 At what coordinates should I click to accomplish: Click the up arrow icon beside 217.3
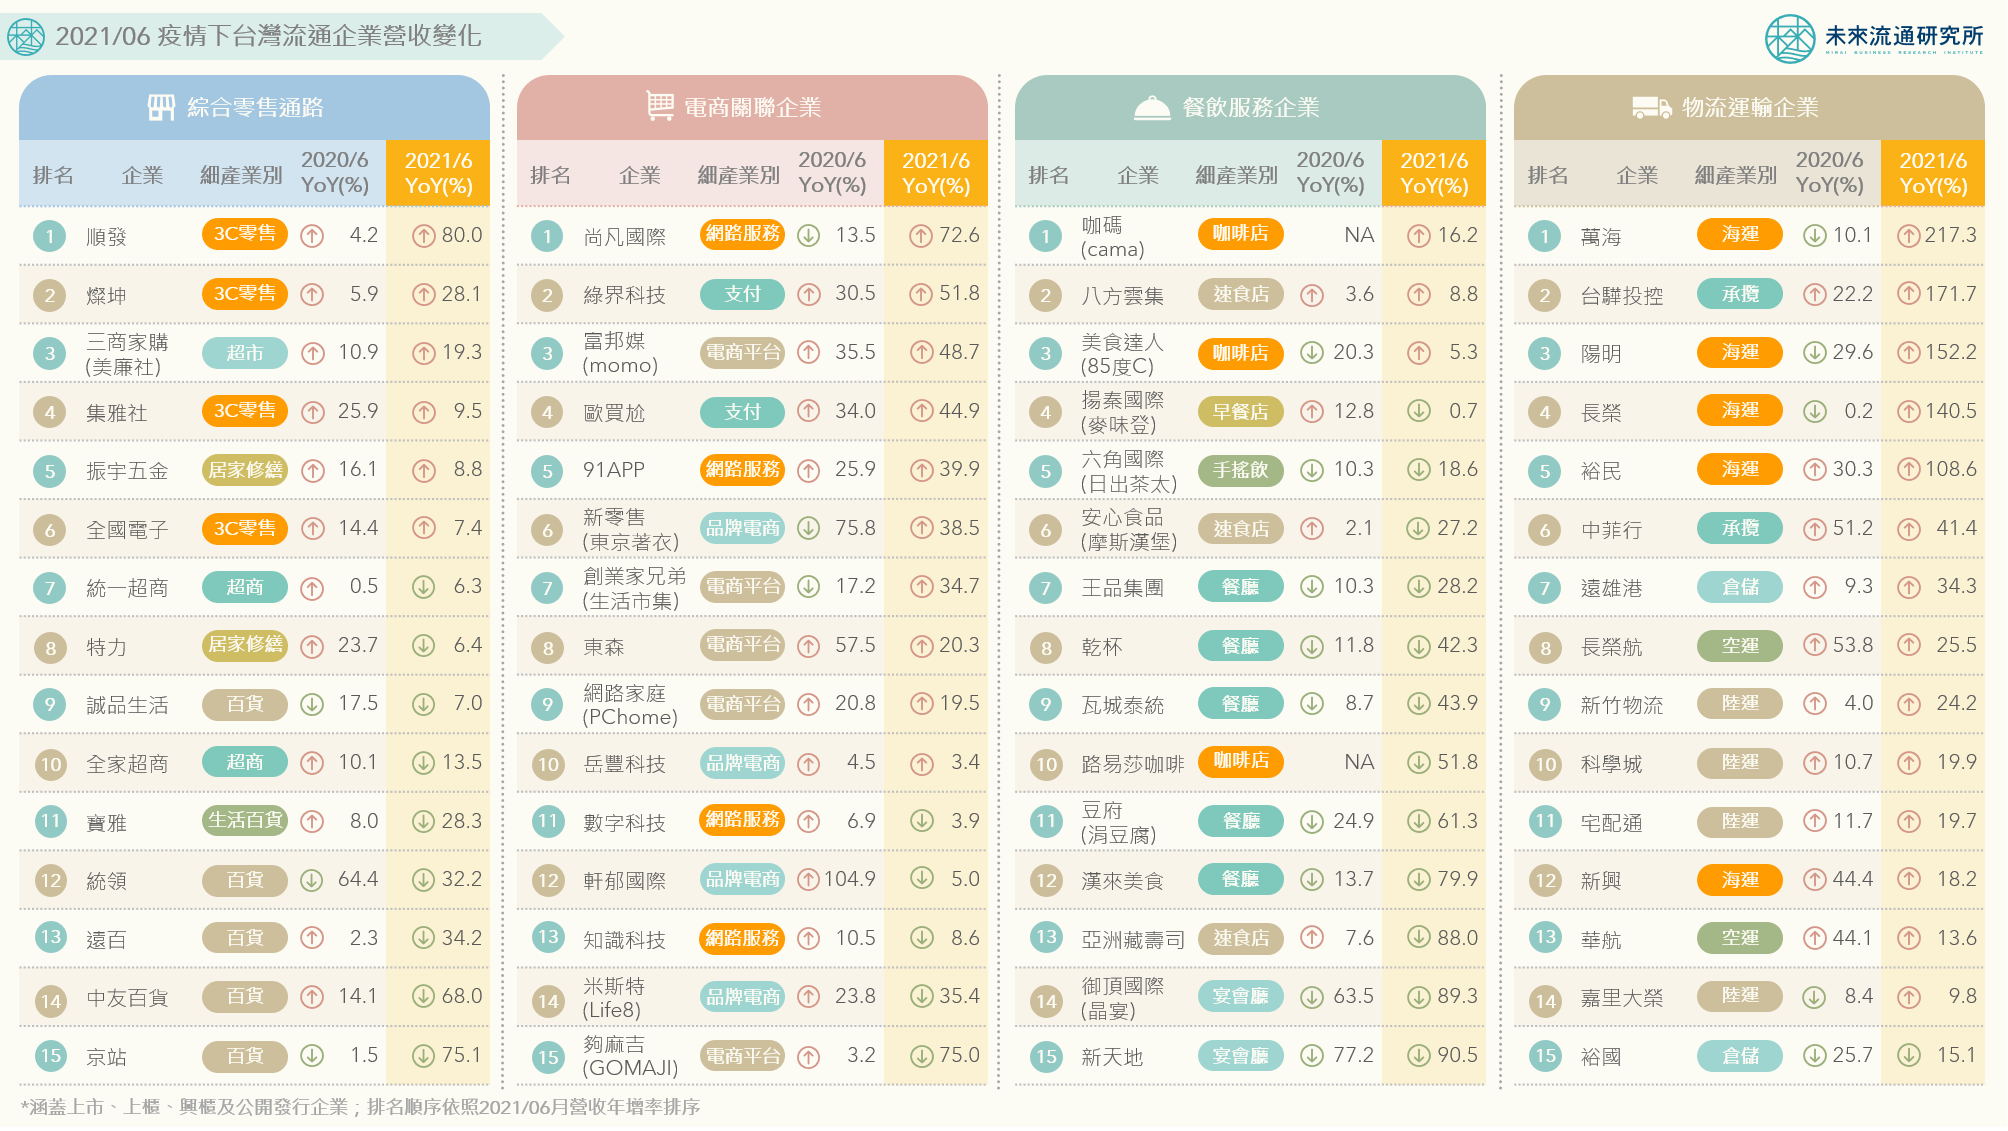(1909, 236)
